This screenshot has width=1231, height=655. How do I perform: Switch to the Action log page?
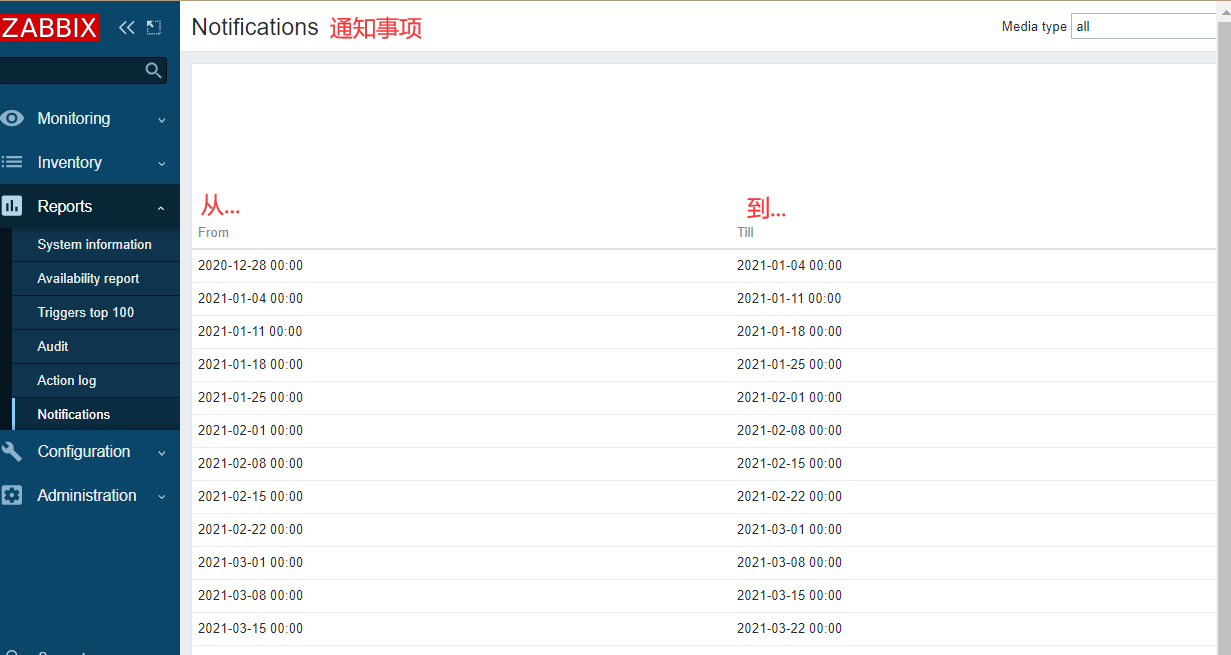pyautogui.click(x=66, y=380)
